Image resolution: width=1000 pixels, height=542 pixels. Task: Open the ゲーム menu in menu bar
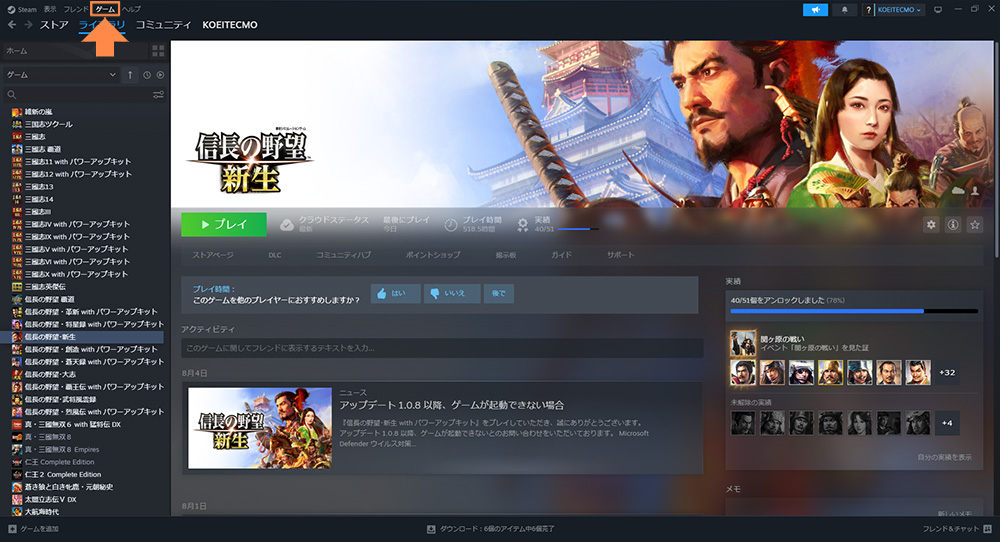point(105,9)
